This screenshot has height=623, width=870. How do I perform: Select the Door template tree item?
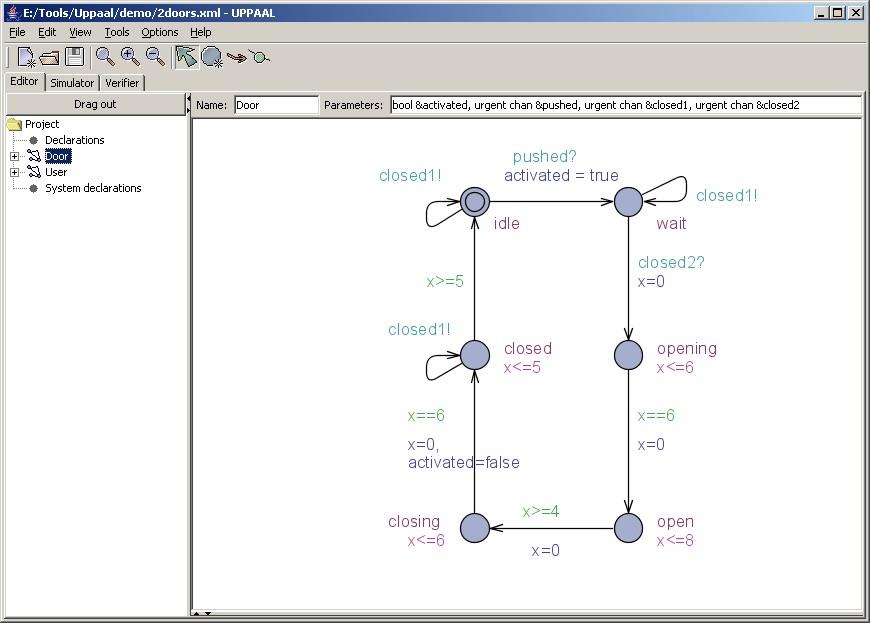57,156
